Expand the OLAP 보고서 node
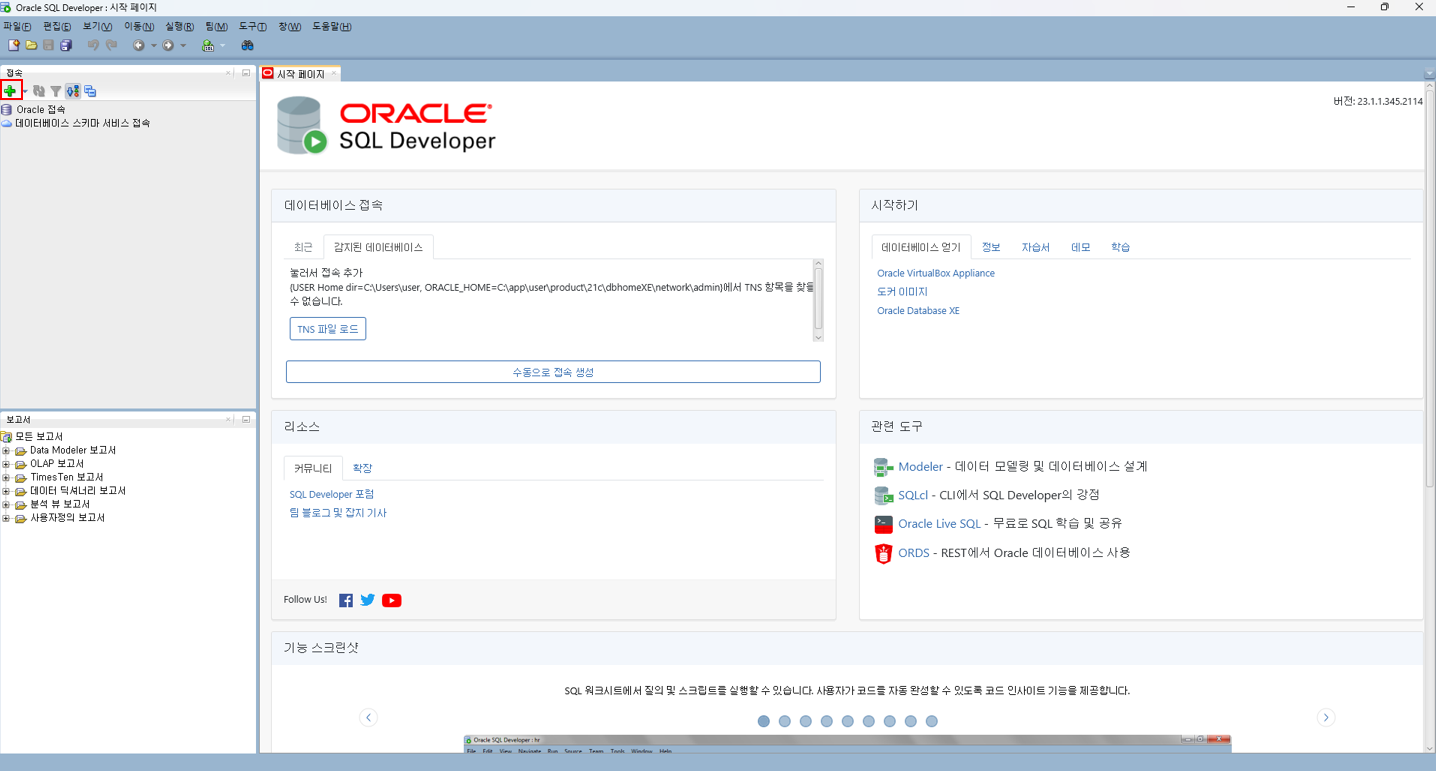 coord(6,464)
